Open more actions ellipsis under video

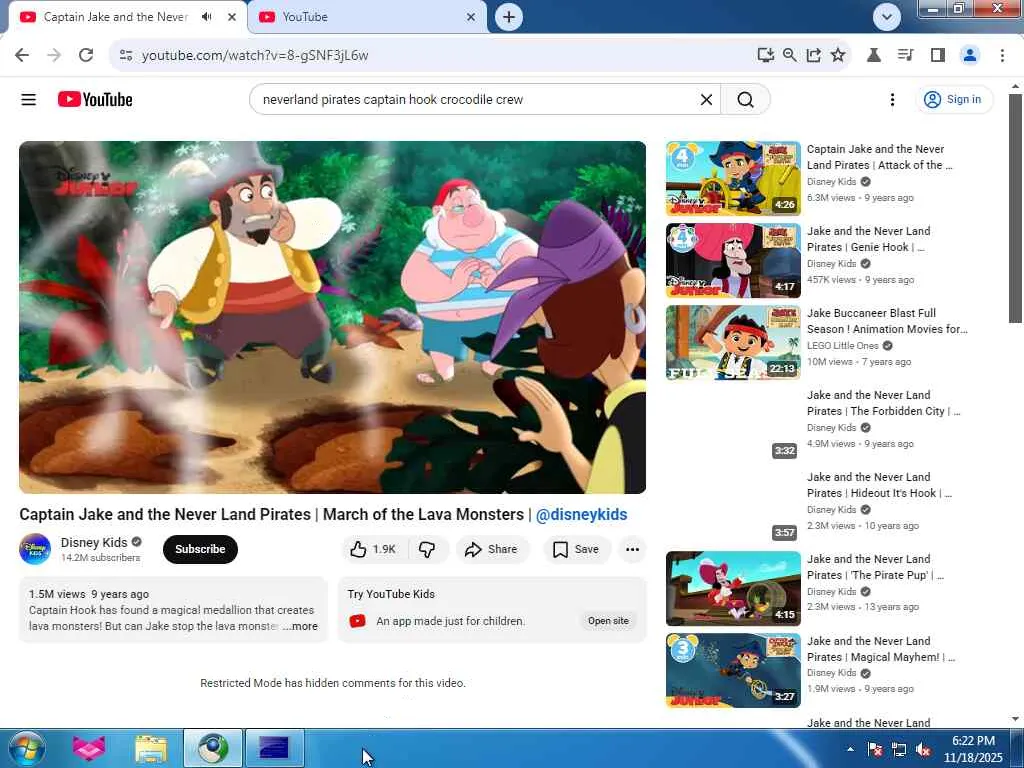pos(632,549)
